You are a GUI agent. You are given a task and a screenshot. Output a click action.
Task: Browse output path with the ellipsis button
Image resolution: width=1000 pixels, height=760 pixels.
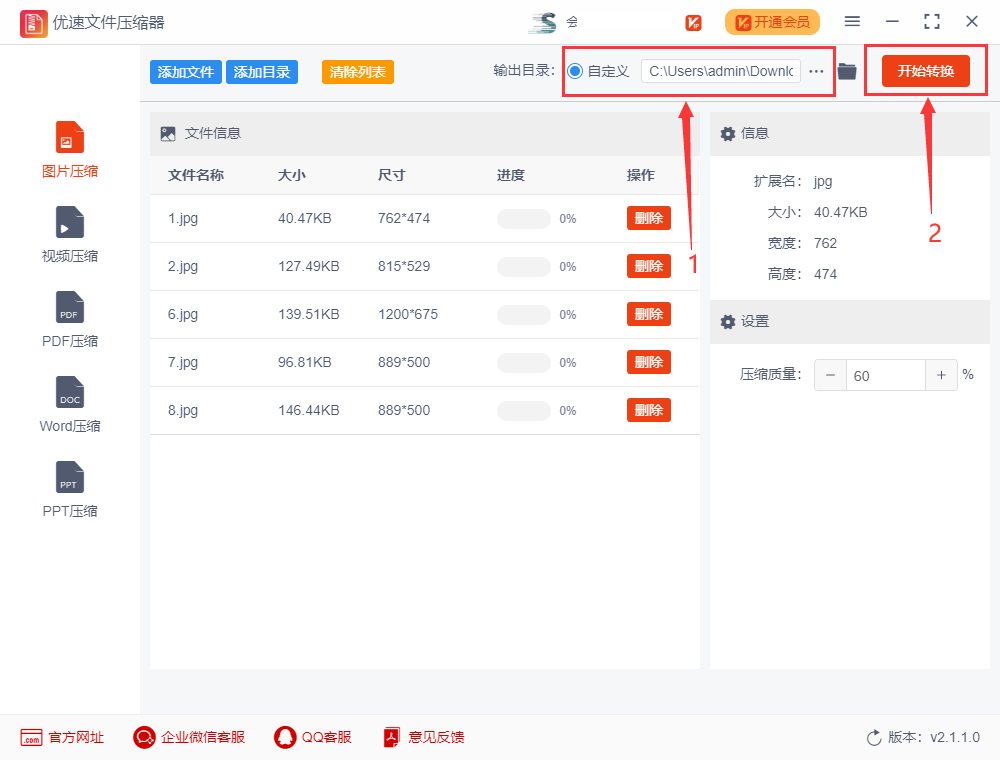(816, 71)
